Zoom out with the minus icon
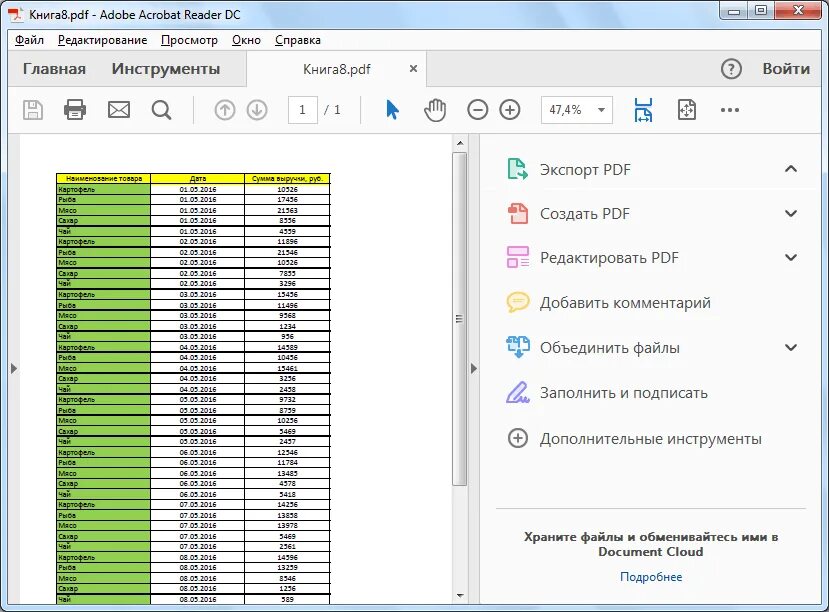Screen dimensions: 829x612 (x=477, y=110)
